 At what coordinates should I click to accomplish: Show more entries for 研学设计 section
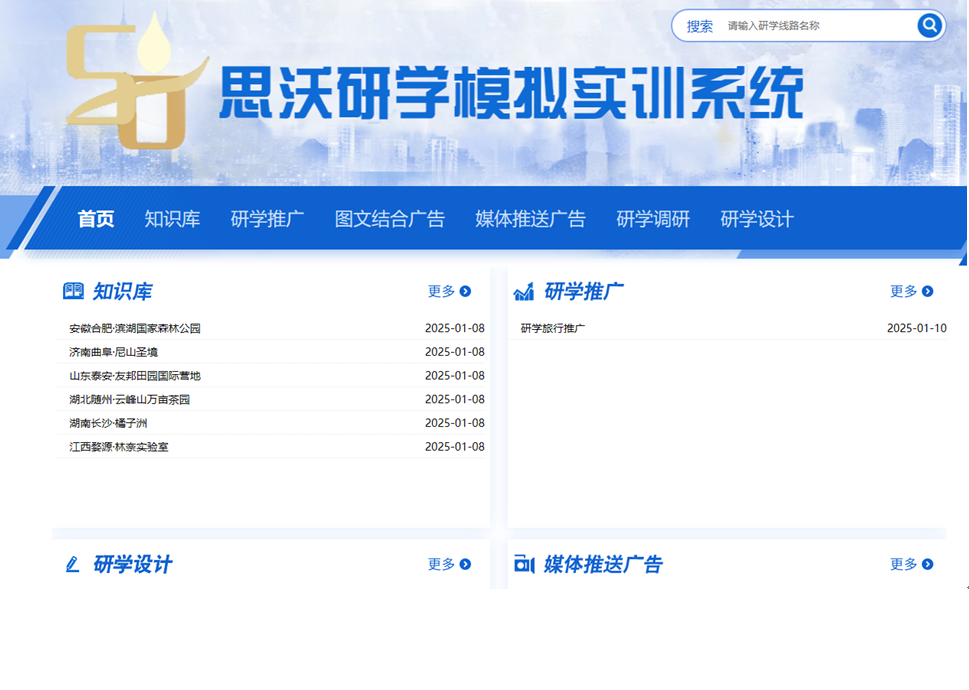click(x=449, y=564)
